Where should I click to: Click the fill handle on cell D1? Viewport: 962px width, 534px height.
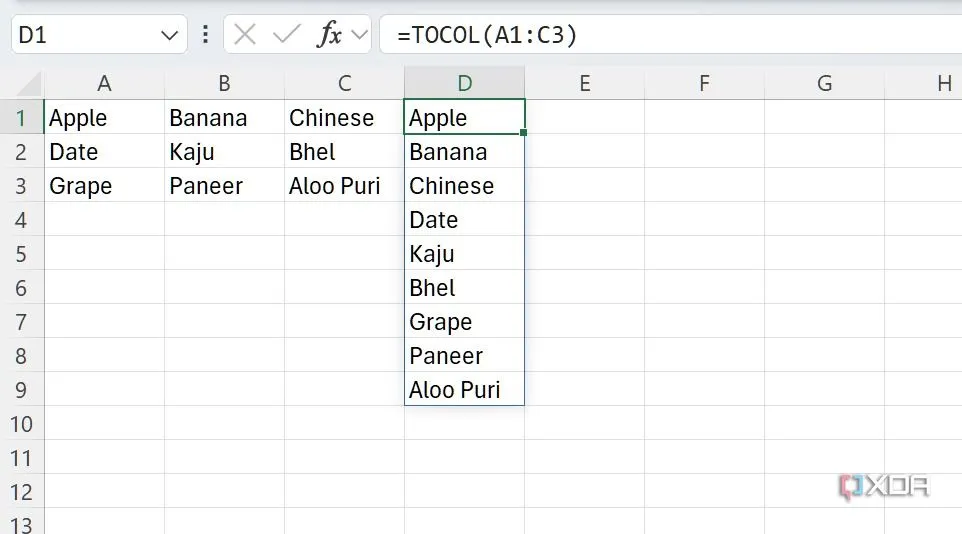pos(524,132)
